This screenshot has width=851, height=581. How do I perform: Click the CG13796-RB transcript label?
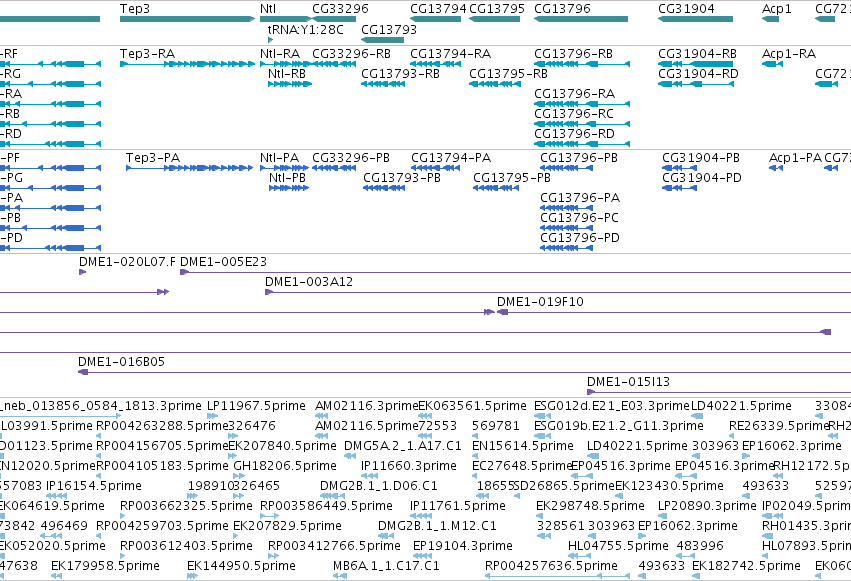click(574, 54)
